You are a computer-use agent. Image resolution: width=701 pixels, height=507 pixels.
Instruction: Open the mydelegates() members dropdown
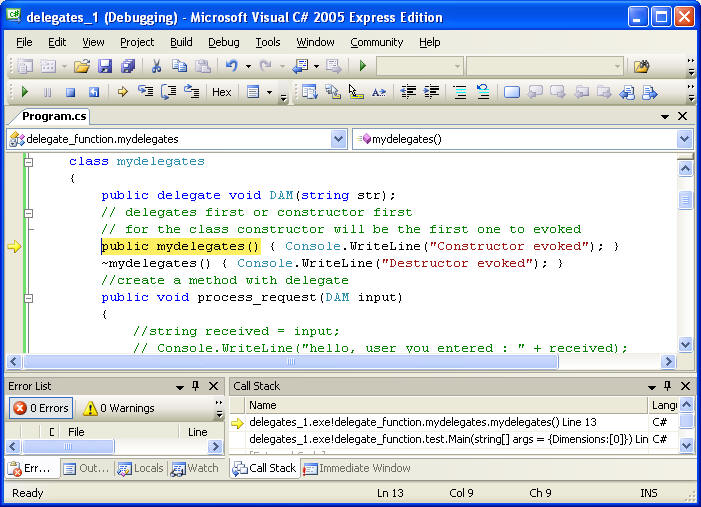pyautogui.click(x=684, y=139)
